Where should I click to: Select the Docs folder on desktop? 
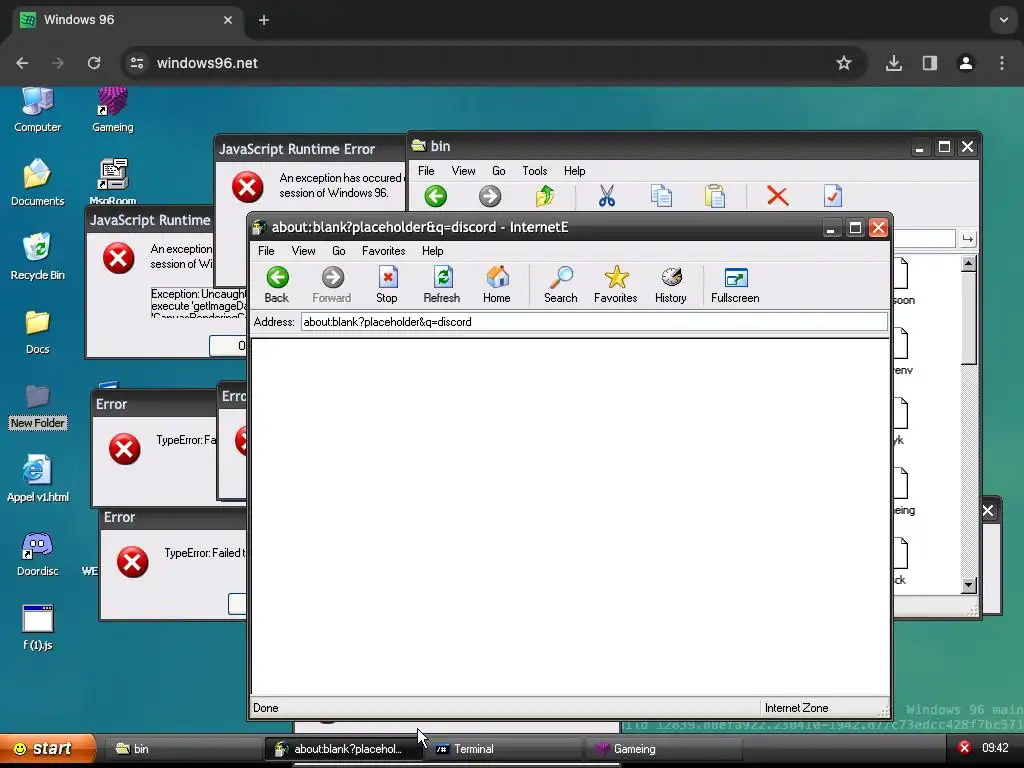click(38, 332)
